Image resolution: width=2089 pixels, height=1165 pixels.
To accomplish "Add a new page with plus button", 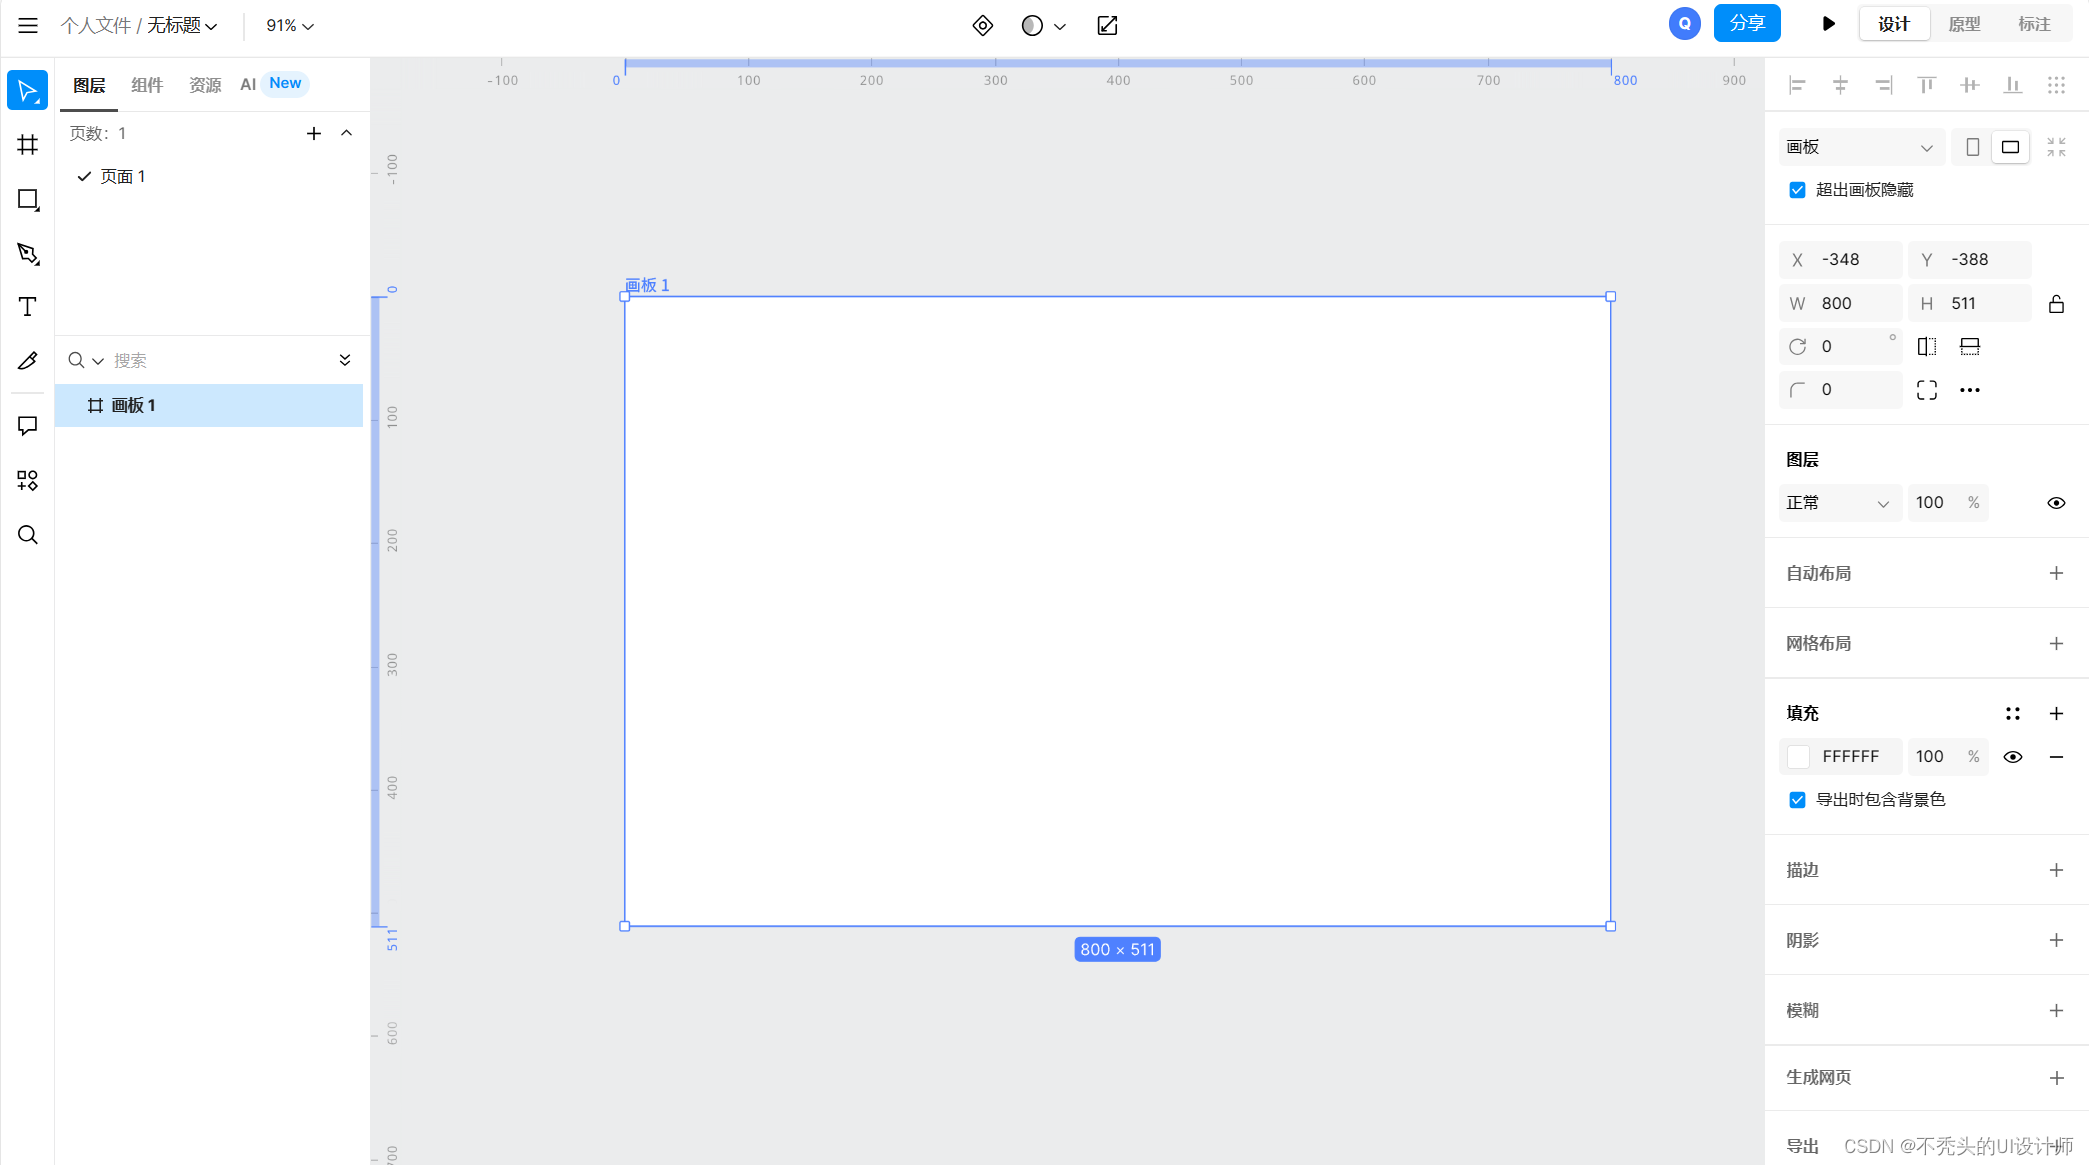I will coord(314,133).
